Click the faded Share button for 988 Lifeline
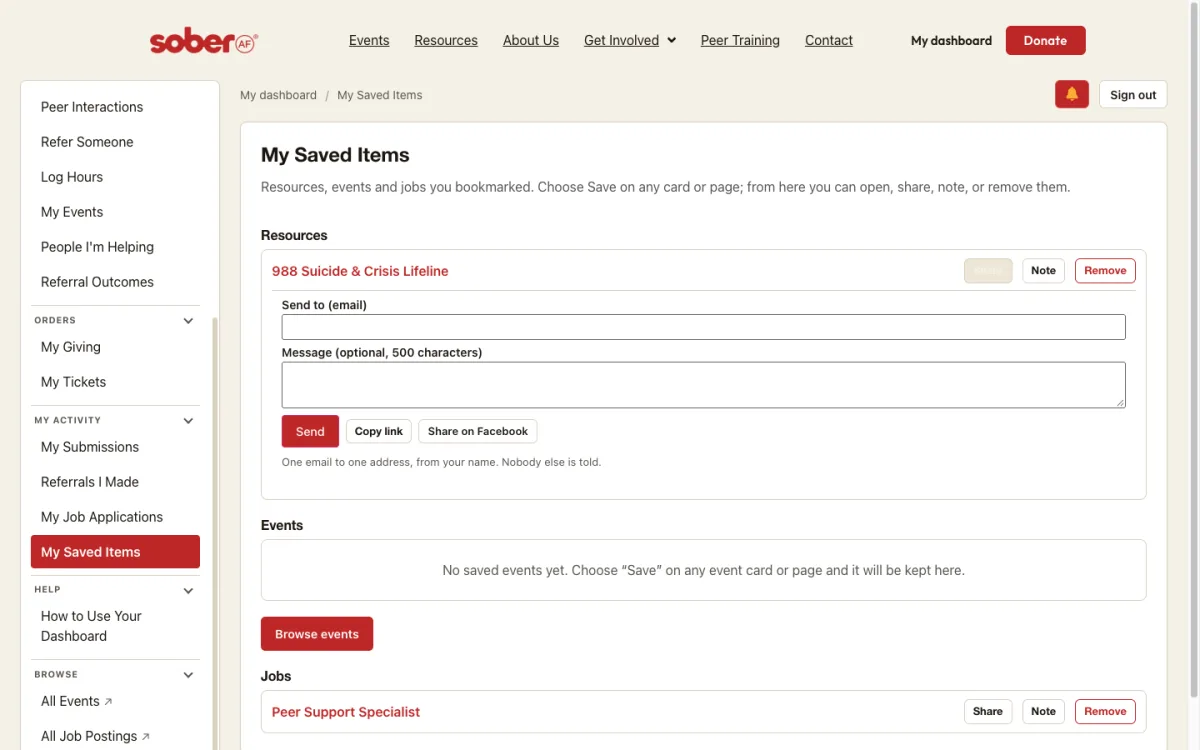Screen dimensions: 1200x750 tap(988, 271)
